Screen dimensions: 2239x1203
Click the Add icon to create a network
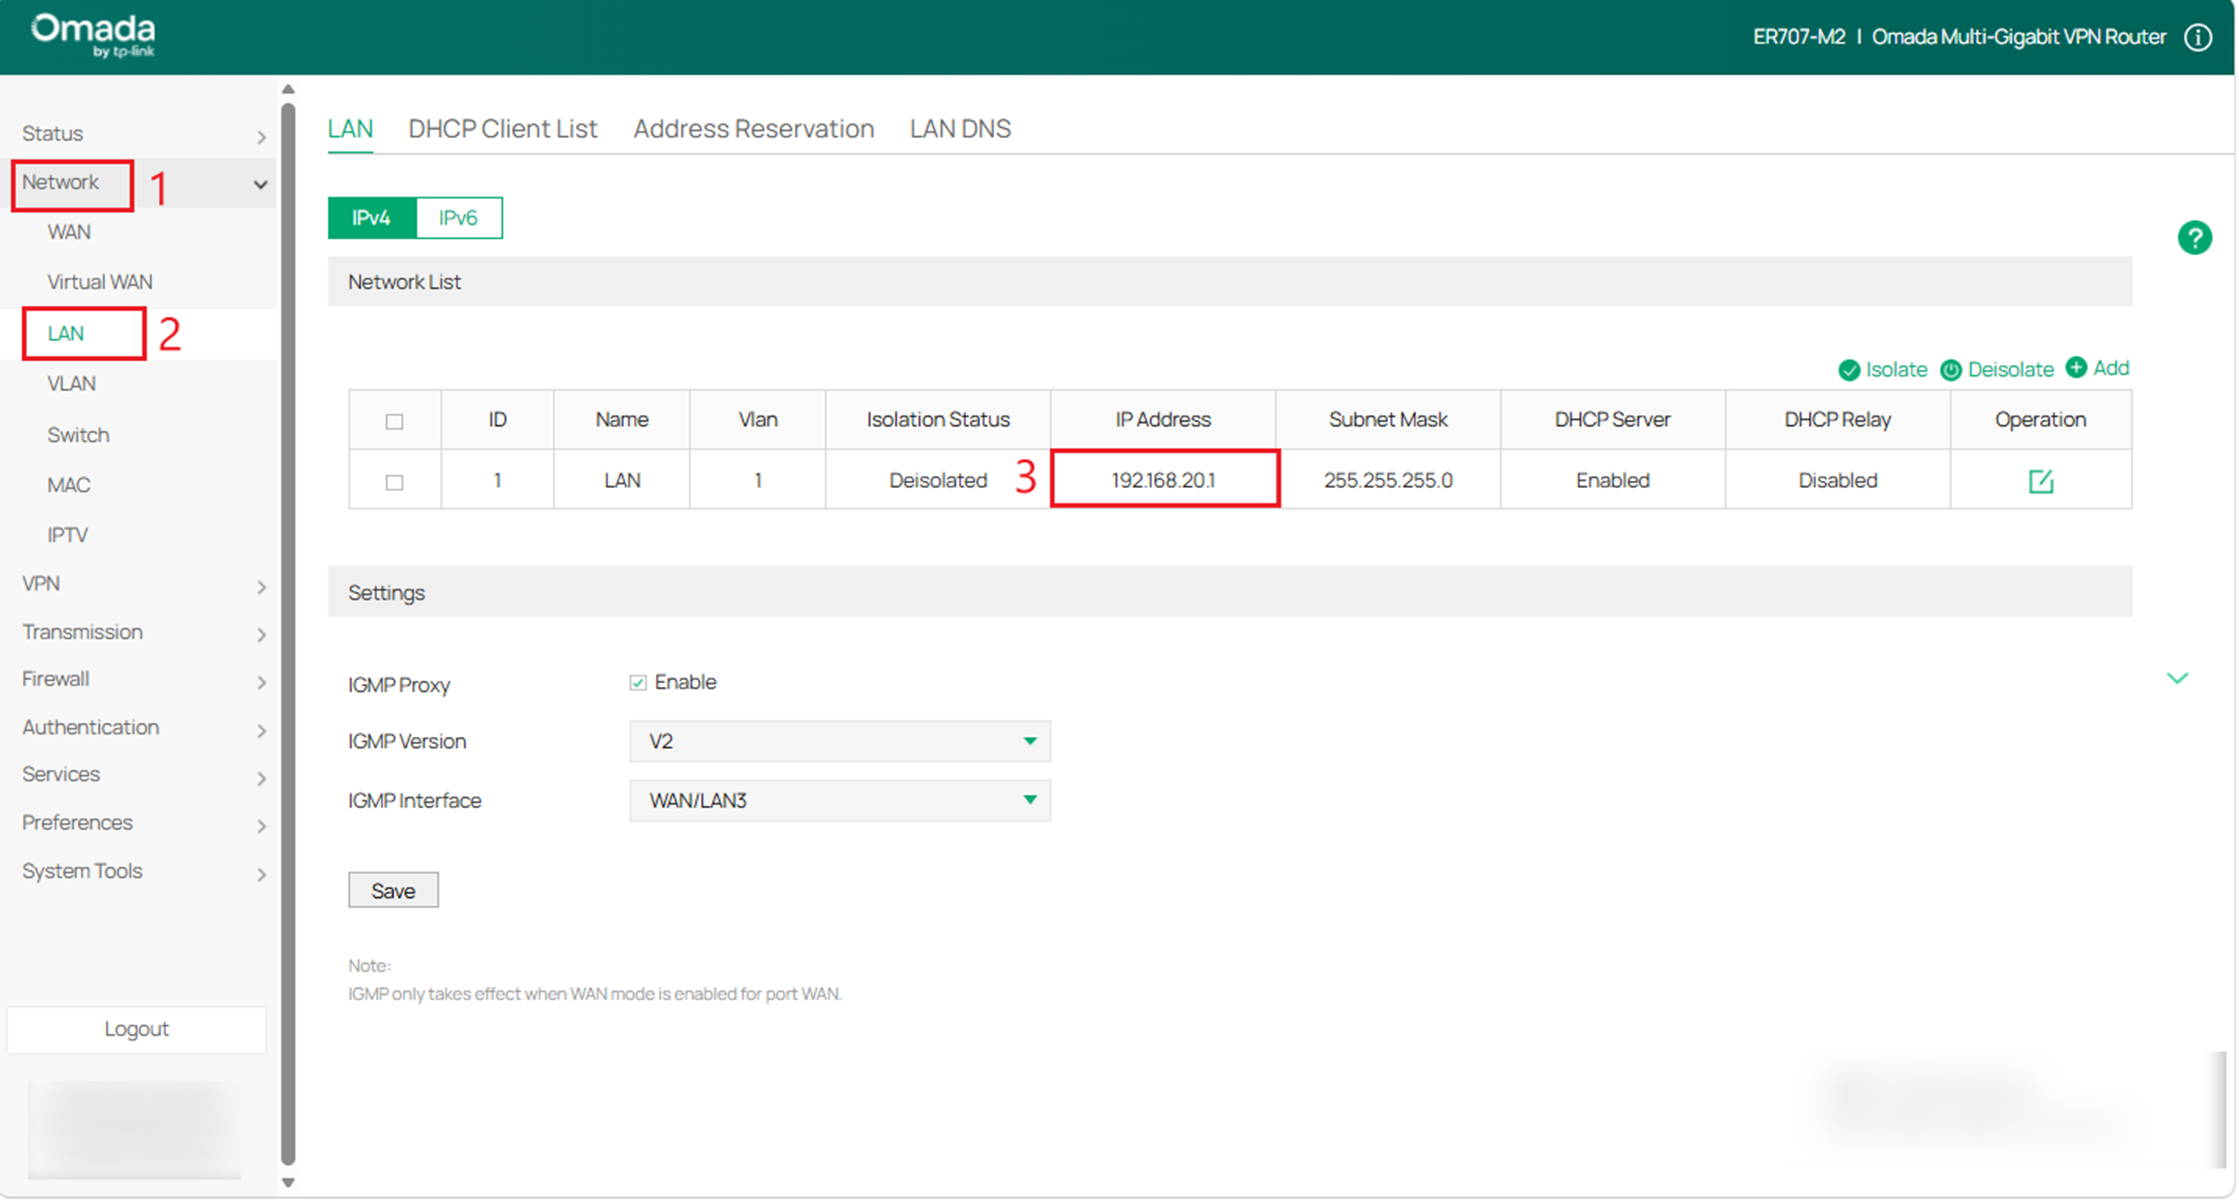(2076, 368)
